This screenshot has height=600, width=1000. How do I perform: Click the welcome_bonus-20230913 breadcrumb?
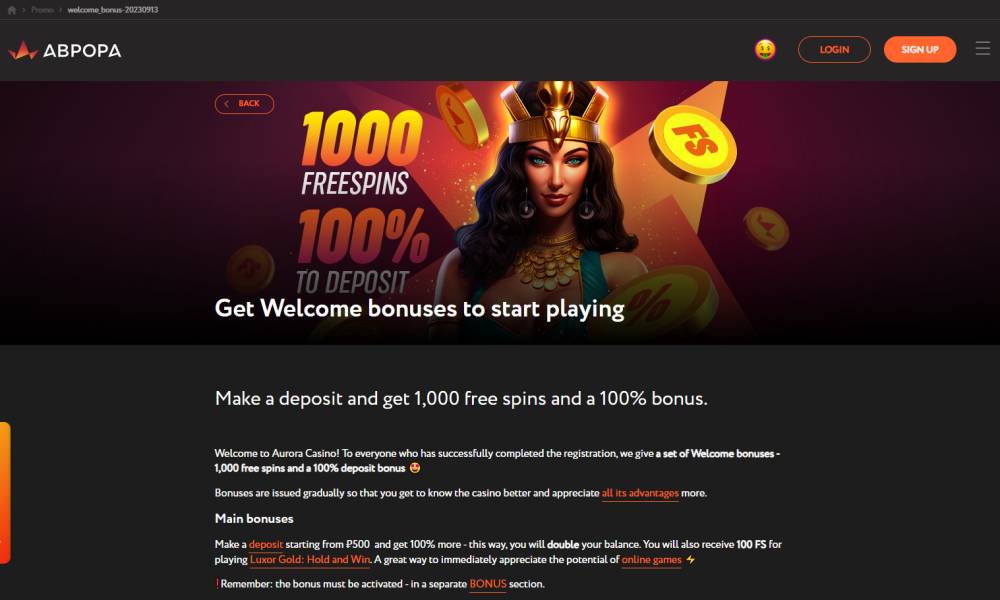[113, 10]
